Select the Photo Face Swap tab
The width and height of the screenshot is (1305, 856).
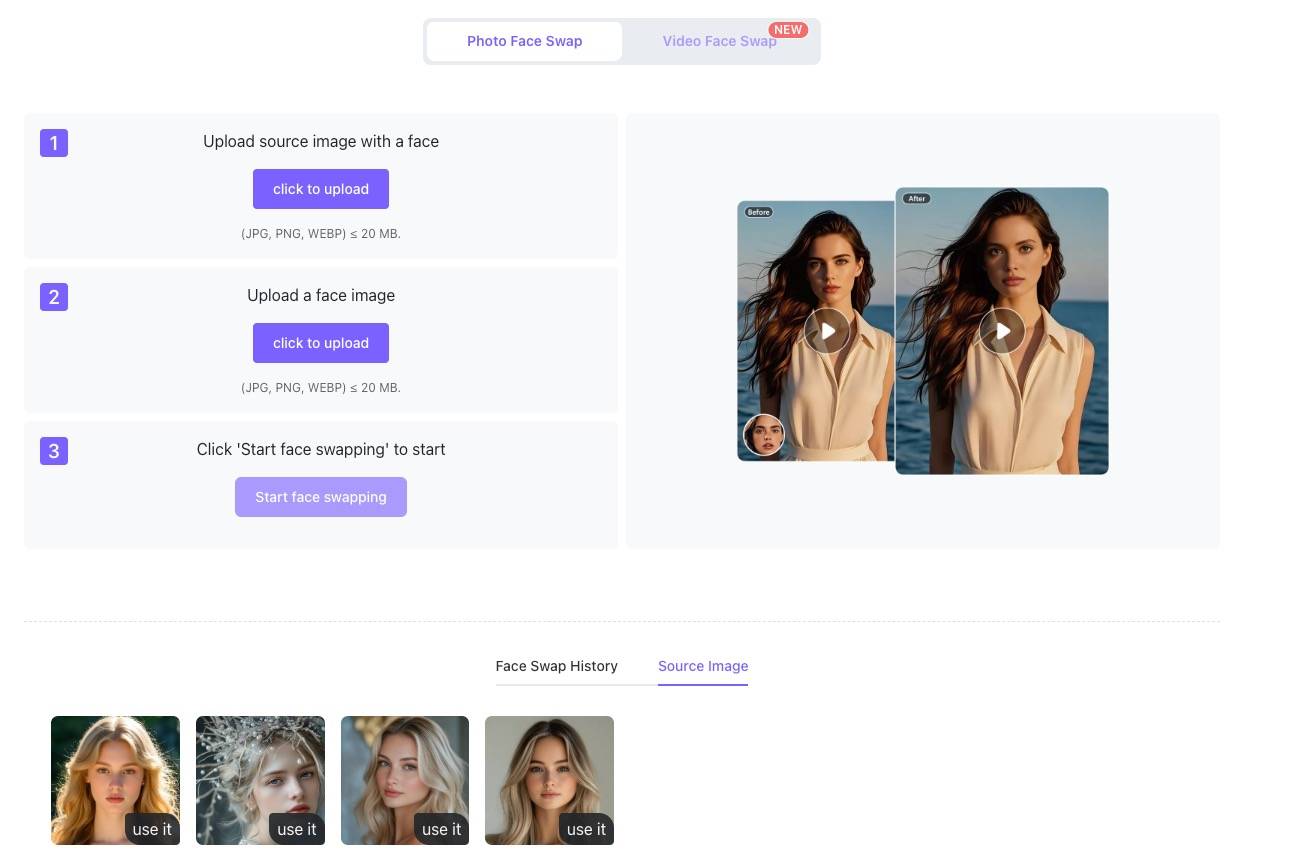(x=524, y=41)
